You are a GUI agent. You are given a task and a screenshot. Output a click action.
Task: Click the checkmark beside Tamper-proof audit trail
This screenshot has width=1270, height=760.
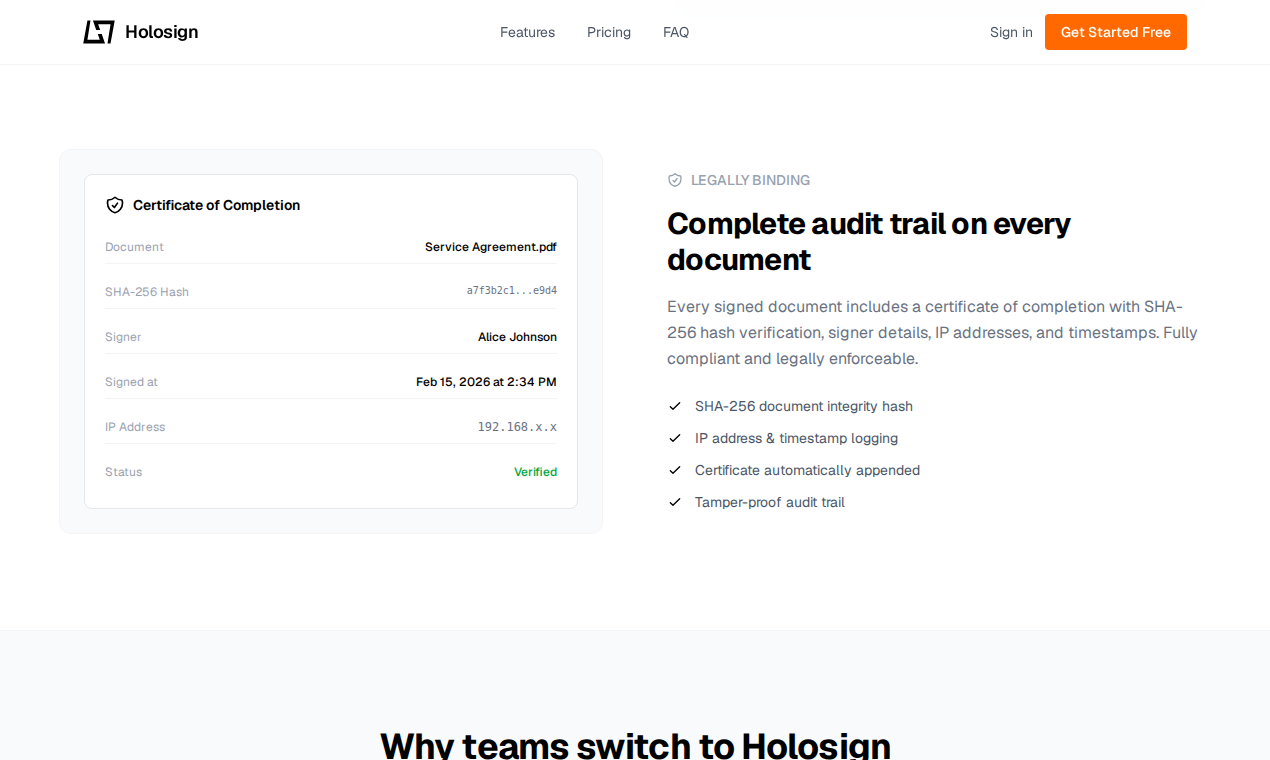pyautogui.click(x=675, y=502)
